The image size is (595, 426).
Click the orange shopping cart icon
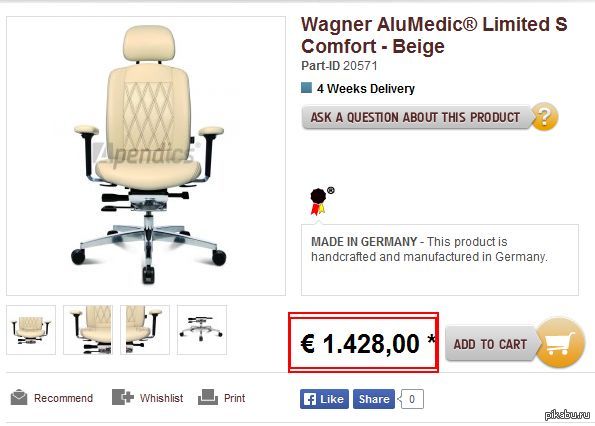point(560,343)
